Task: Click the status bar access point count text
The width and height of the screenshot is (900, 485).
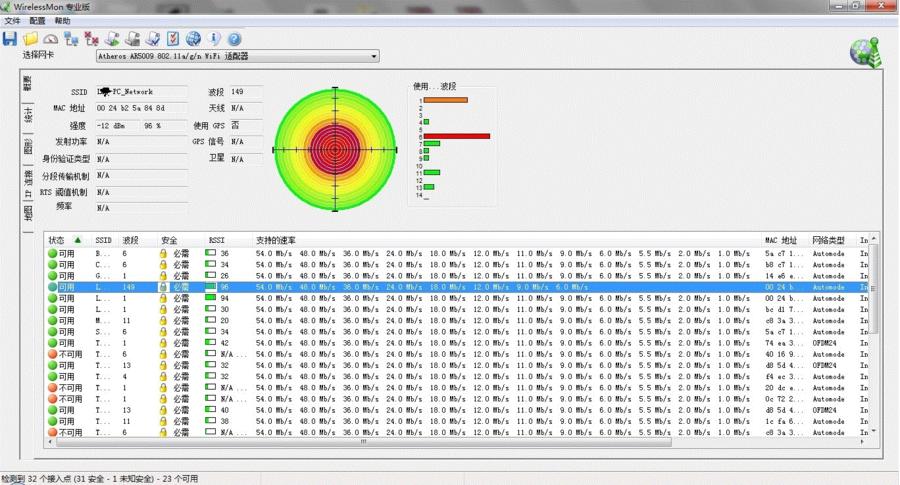Action: [x=99, y=479]
